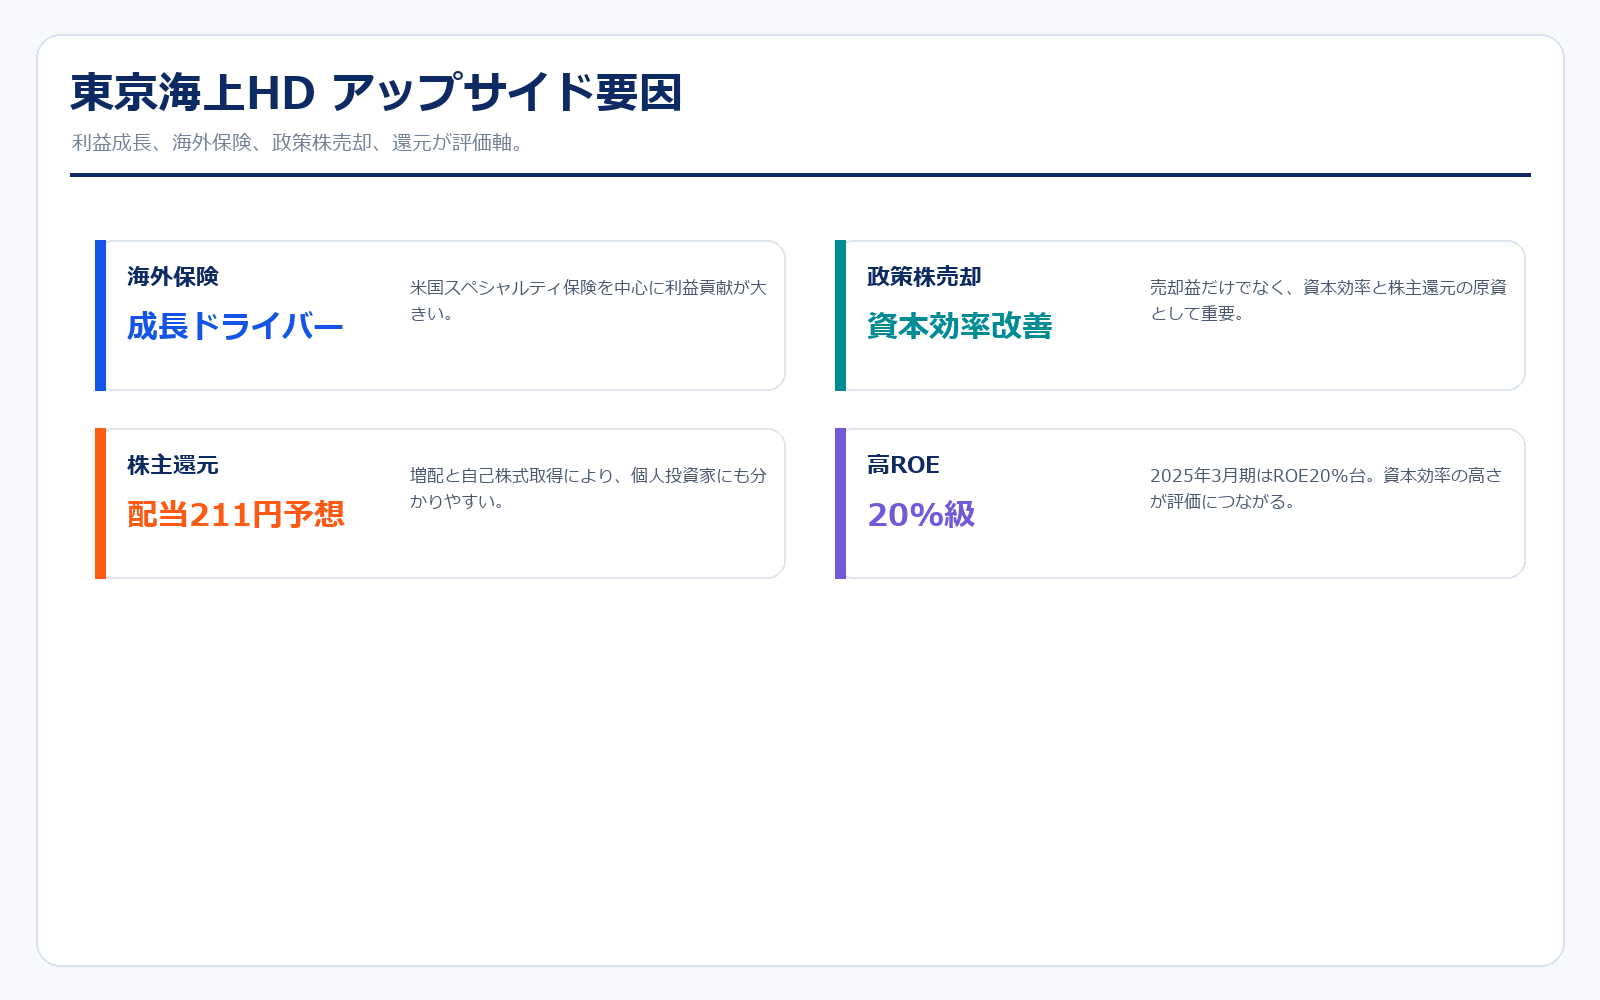Click the description about 米国スペシャルティ保険
The width and height of the screenshot is (1600, 1000).
pos(588,300)
